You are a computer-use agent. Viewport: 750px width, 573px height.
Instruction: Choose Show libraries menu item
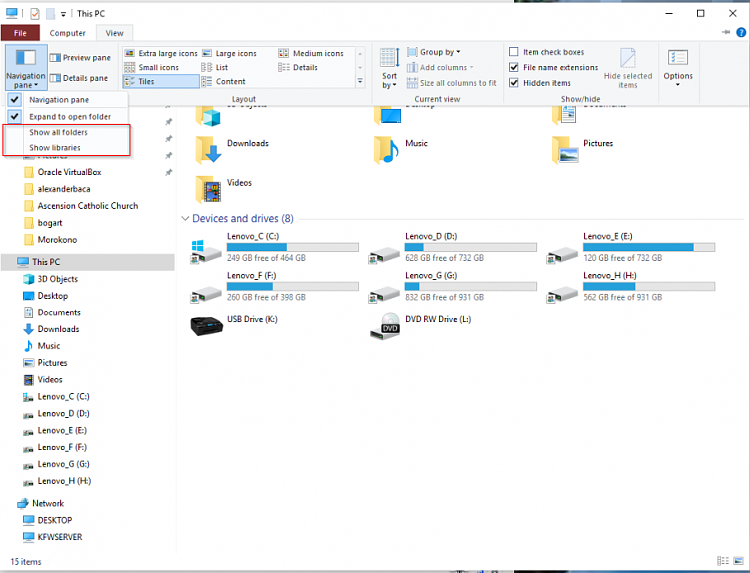(67, 147)
